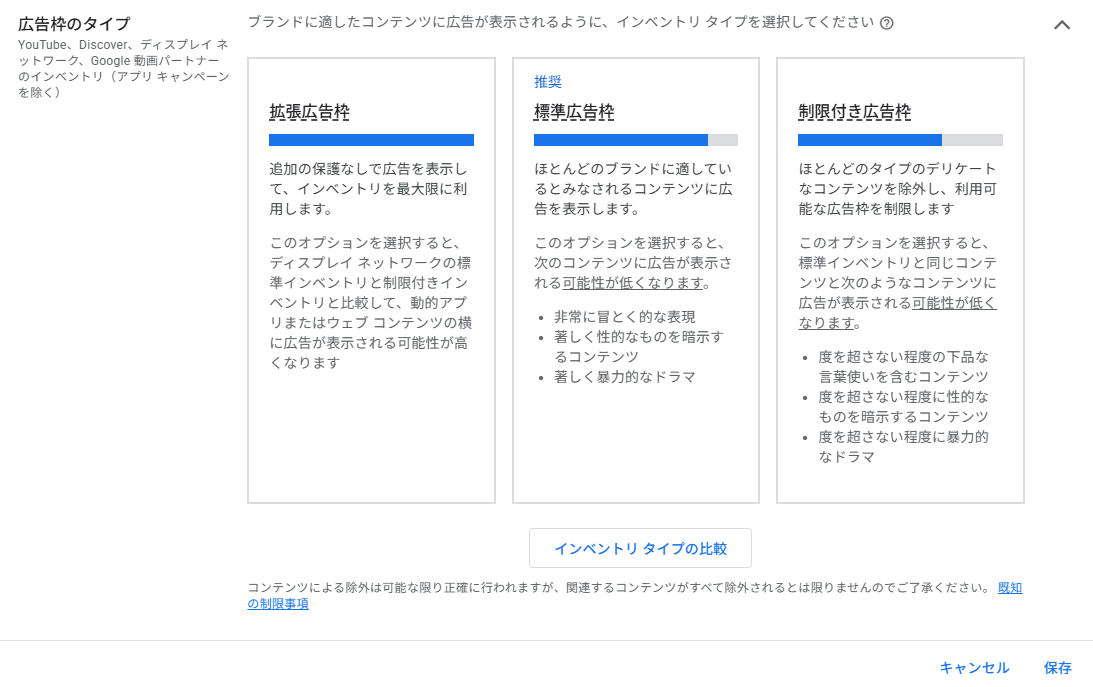Open インベントリ タイプの比較
The width and height of the screenshot is (1093, 687).
click(640, 548)
